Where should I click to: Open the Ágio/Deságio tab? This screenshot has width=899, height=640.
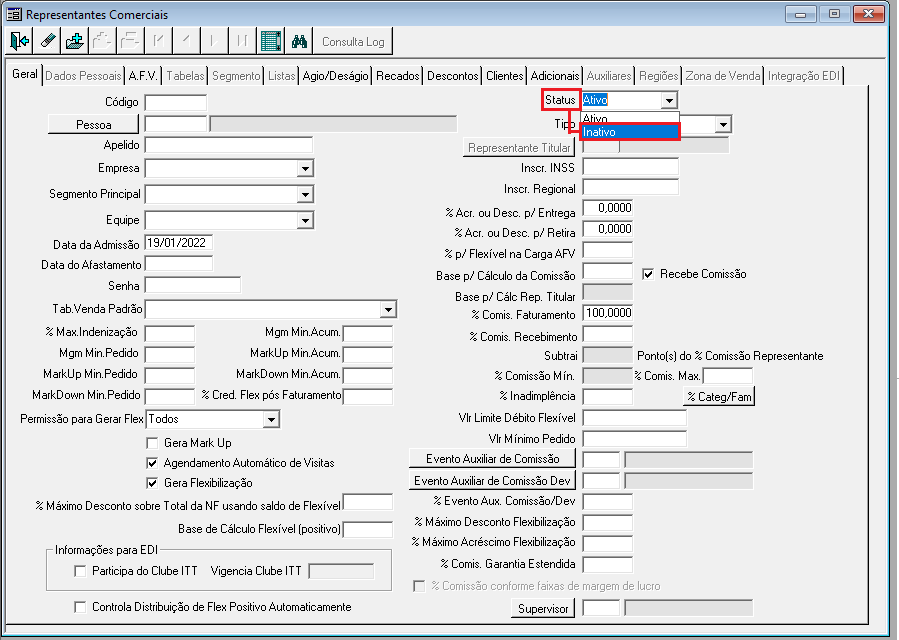(335, 76)
